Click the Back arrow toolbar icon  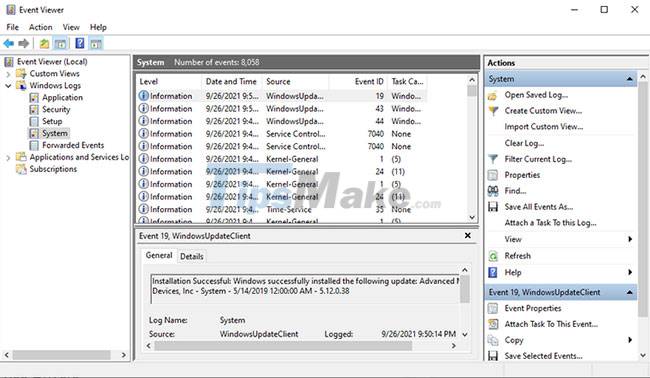tap(8, 43)
